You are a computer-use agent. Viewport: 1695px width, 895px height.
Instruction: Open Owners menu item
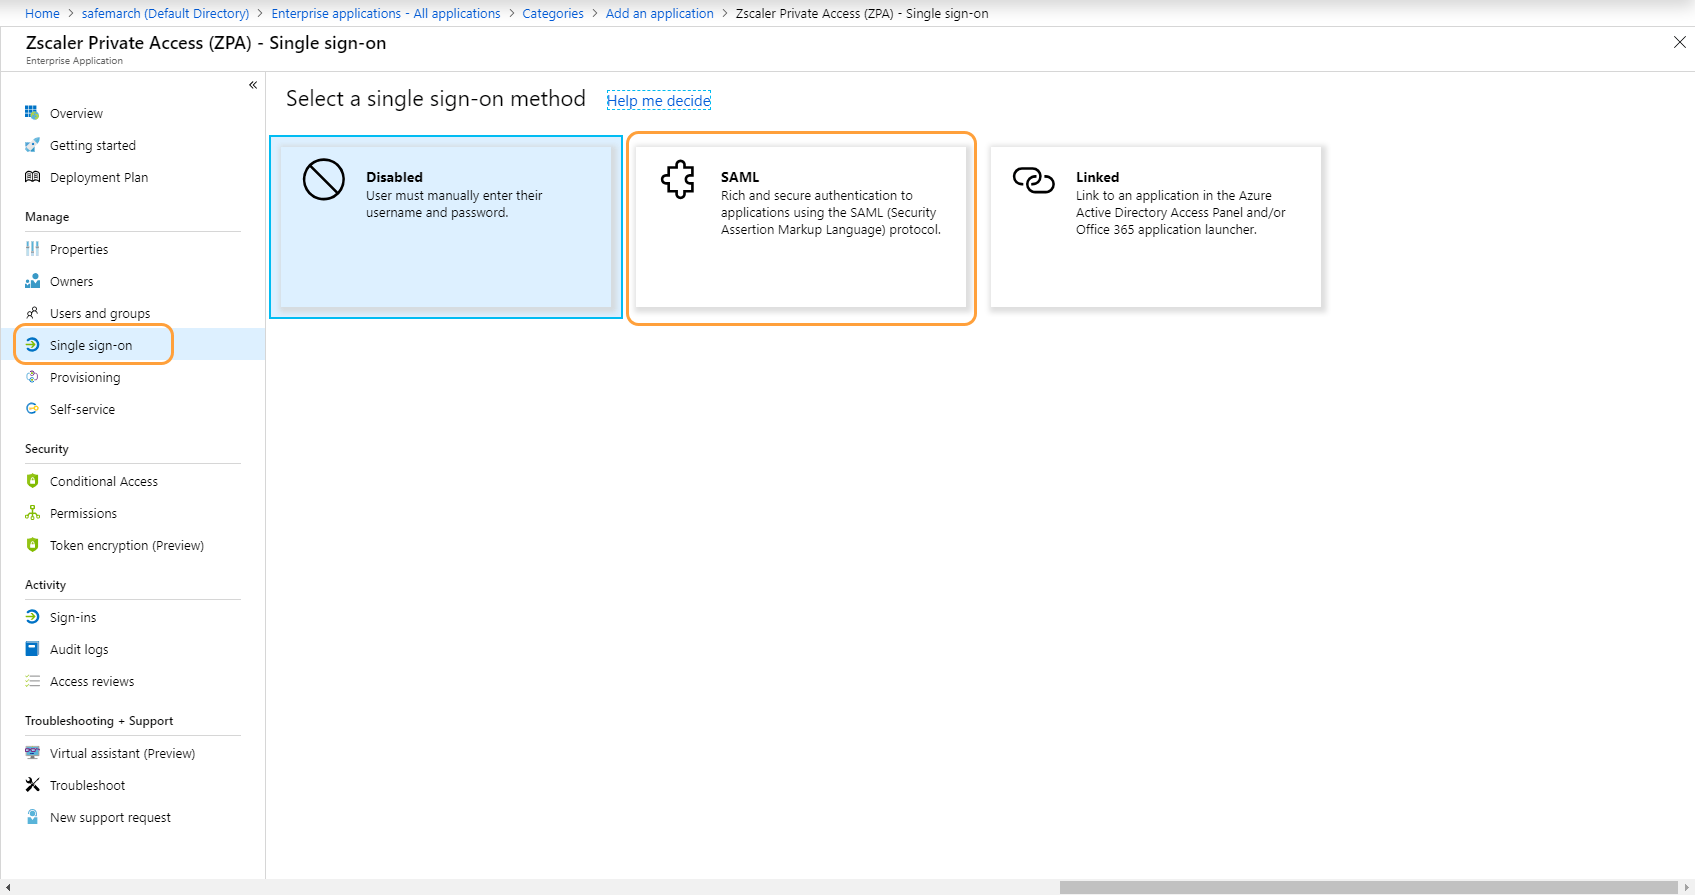pyautogui.click(x=72, y=281)
